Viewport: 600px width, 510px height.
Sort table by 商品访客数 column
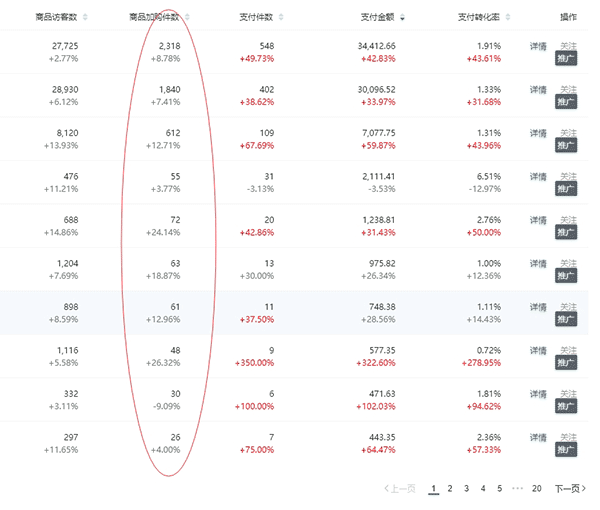click(x=85, y=17)
